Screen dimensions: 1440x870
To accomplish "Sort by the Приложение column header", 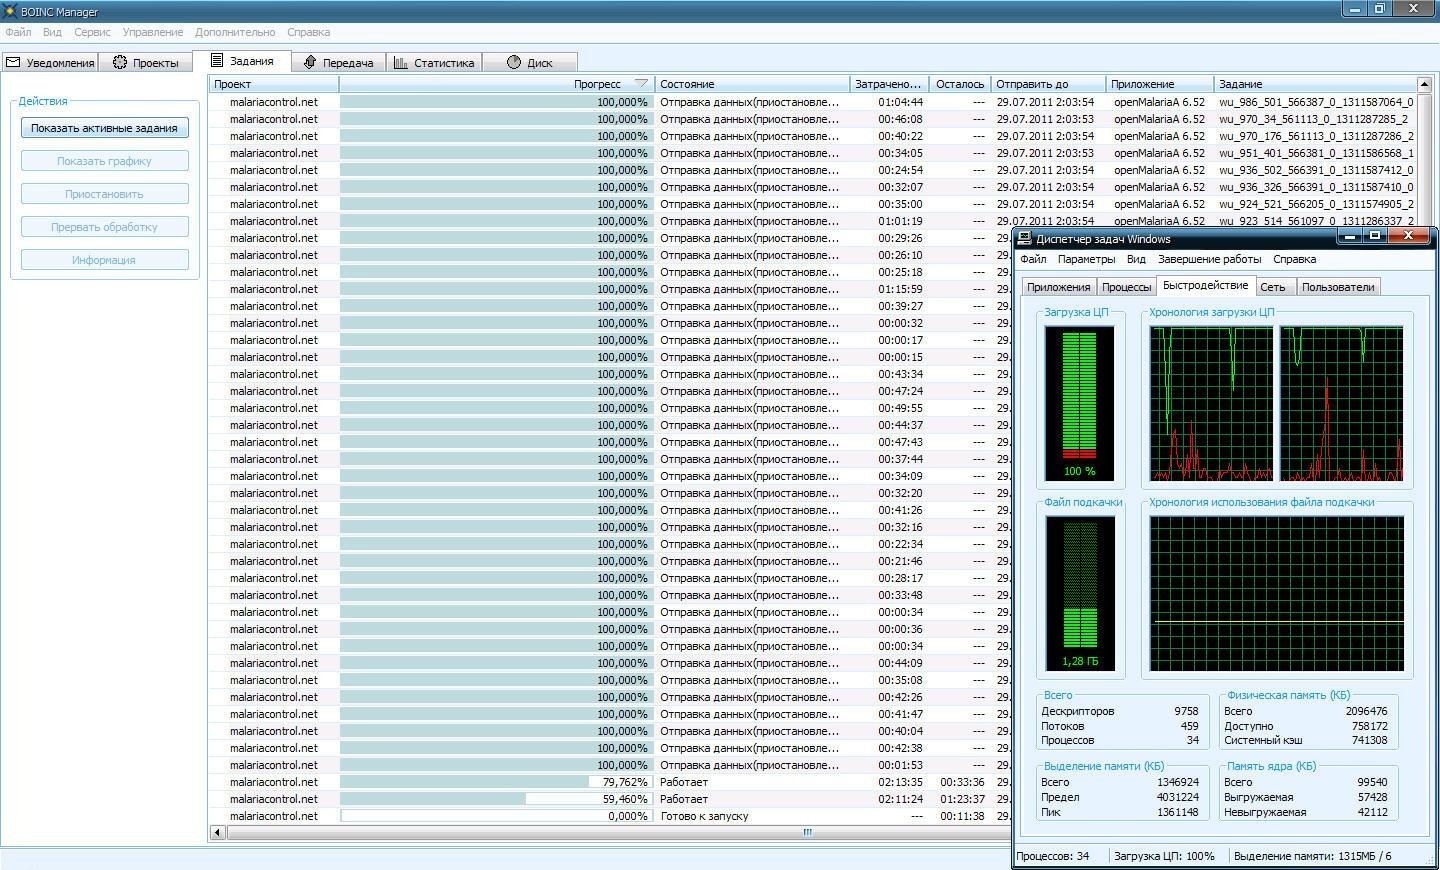I will click(1160, 84).
